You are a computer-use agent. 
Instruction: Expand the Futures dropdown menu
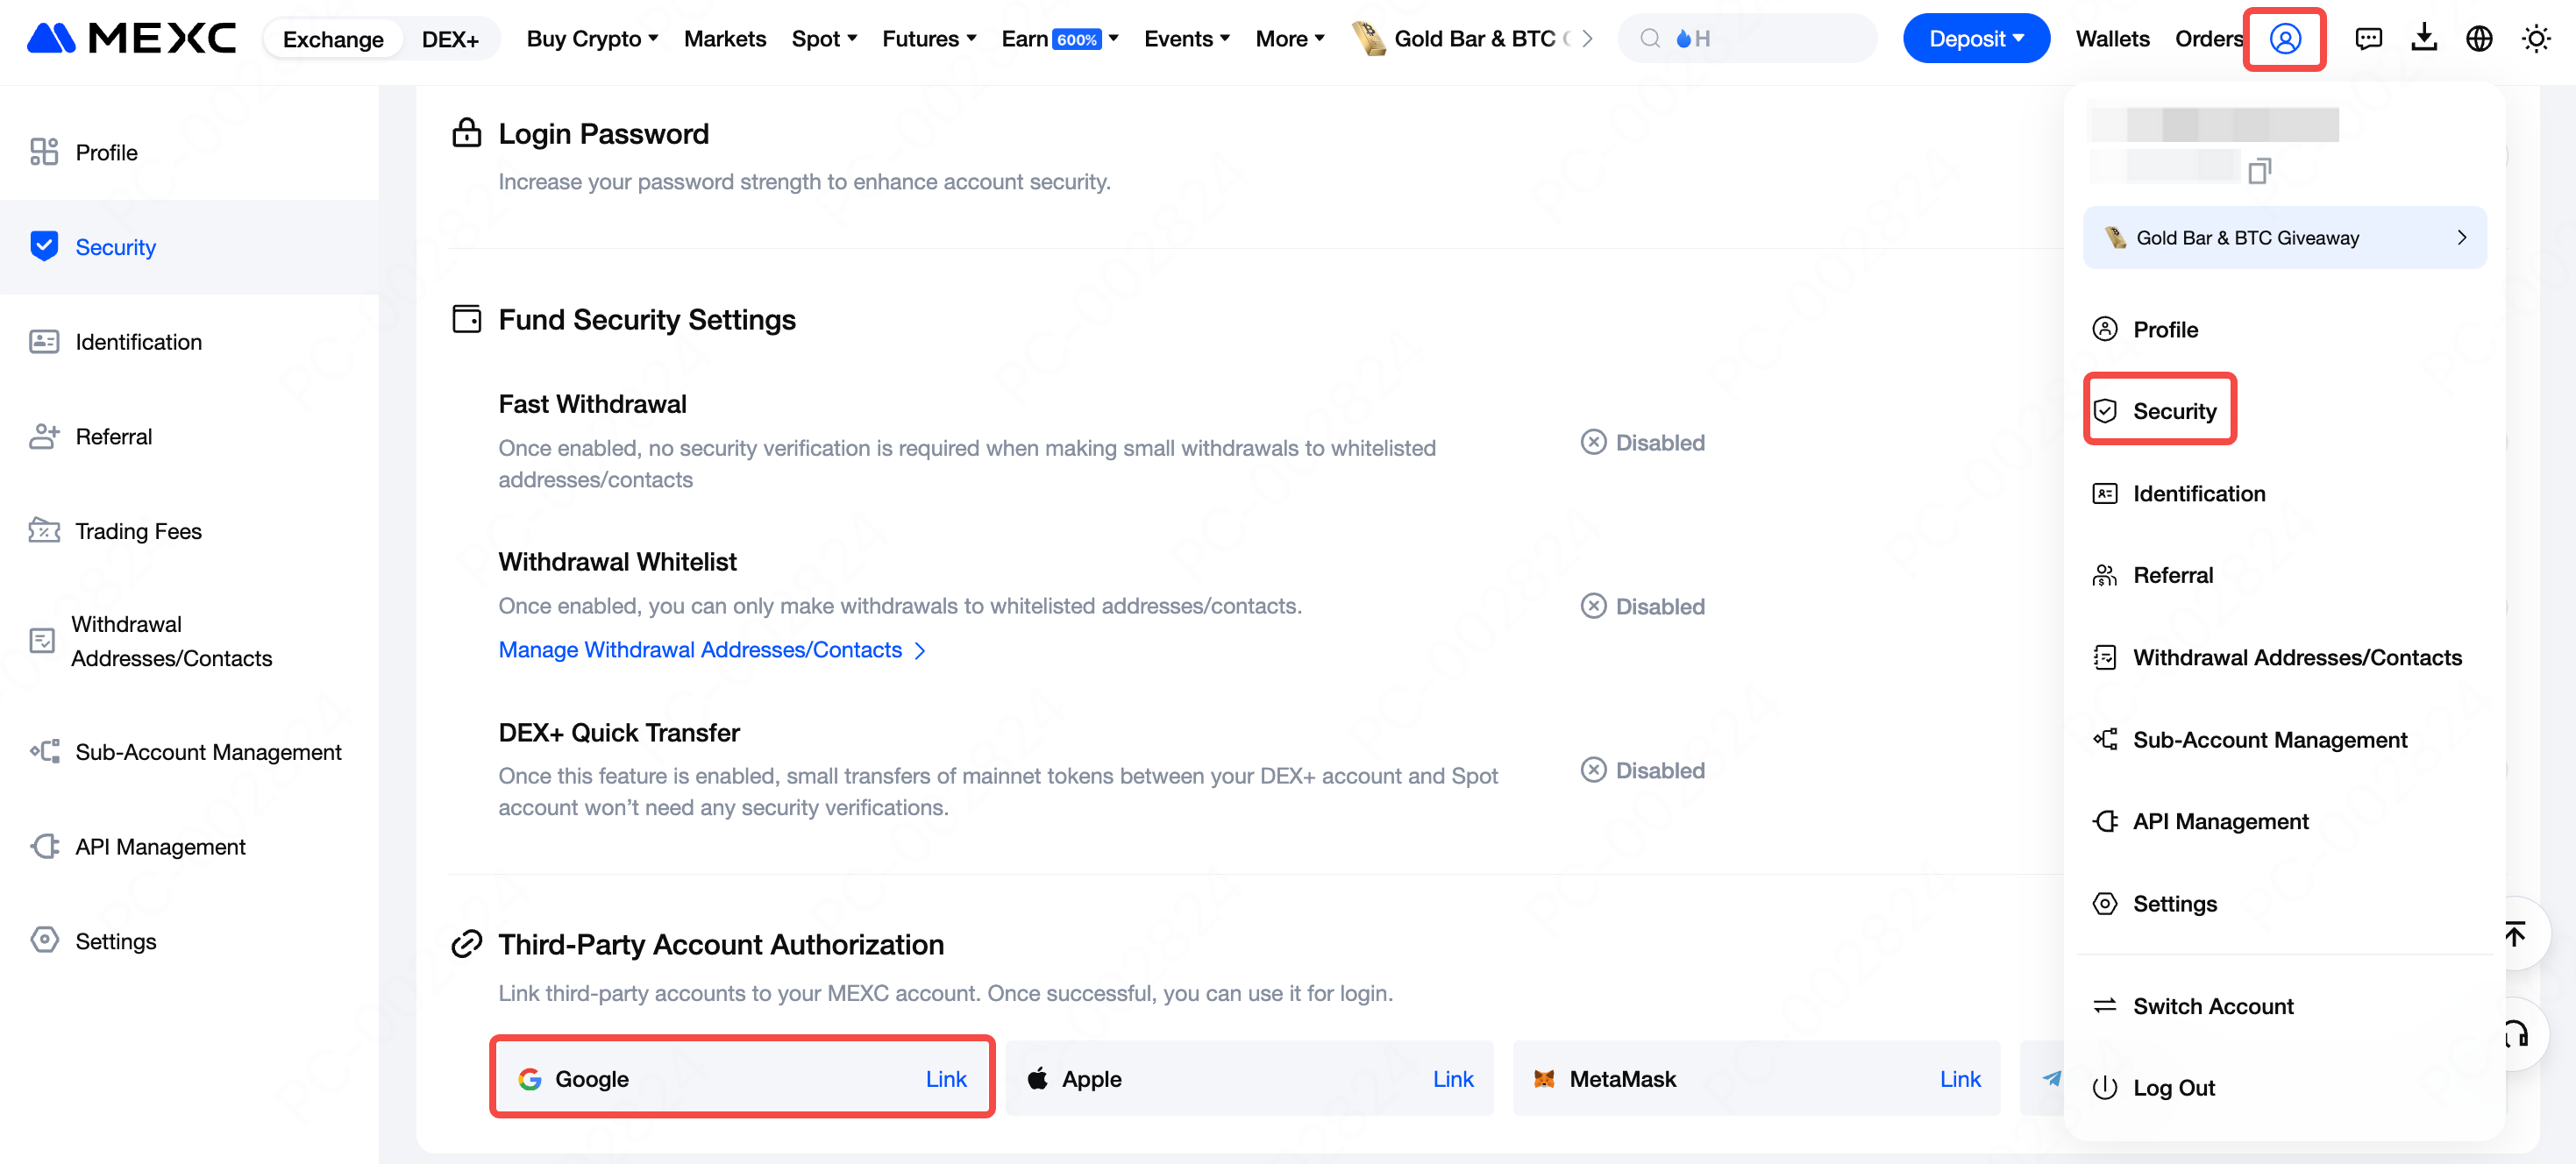(928, 39)
